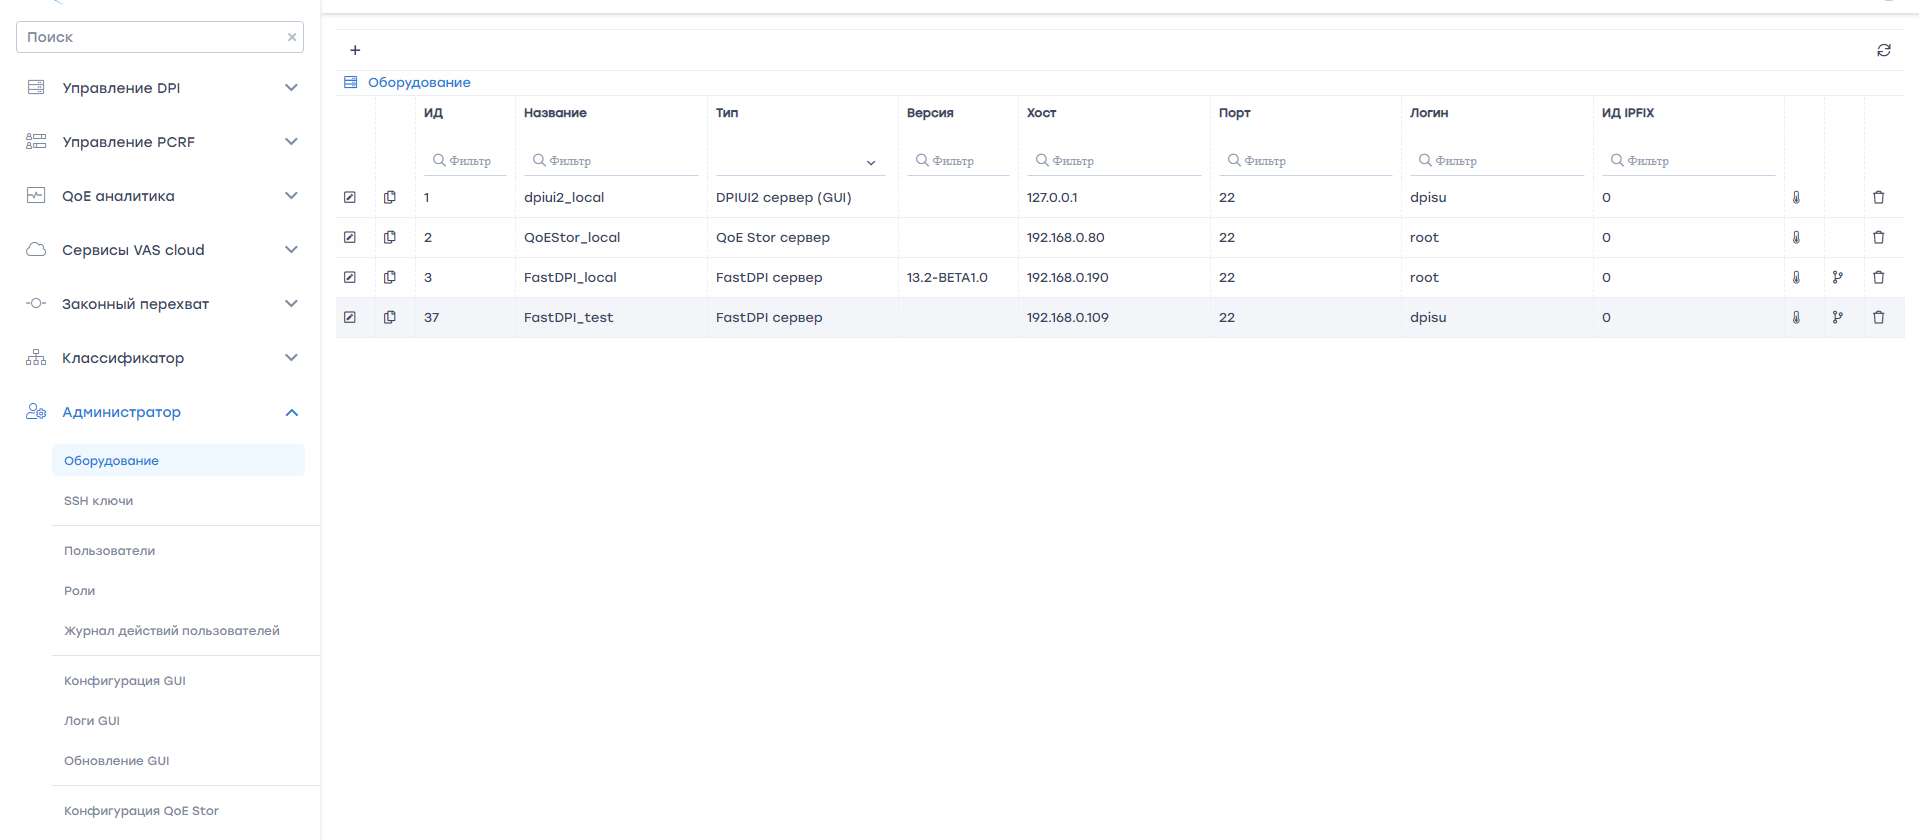The image size is (1919, 840).
Task: Edit the dpiui2_local equipment row
Action: 350,198
